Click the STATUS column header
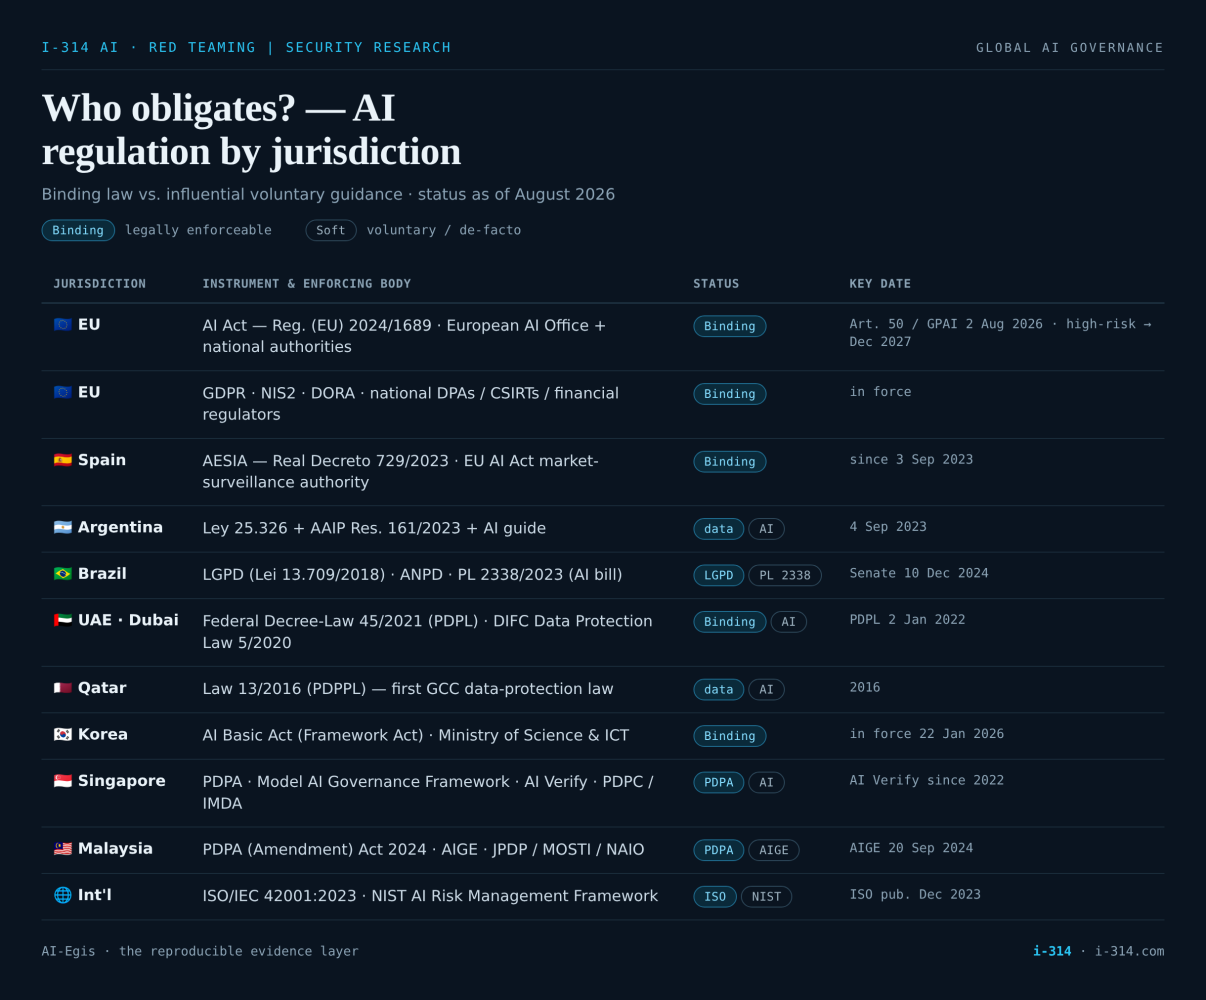This screenshot has width=1206, height=1000. [x=717, y=284]
